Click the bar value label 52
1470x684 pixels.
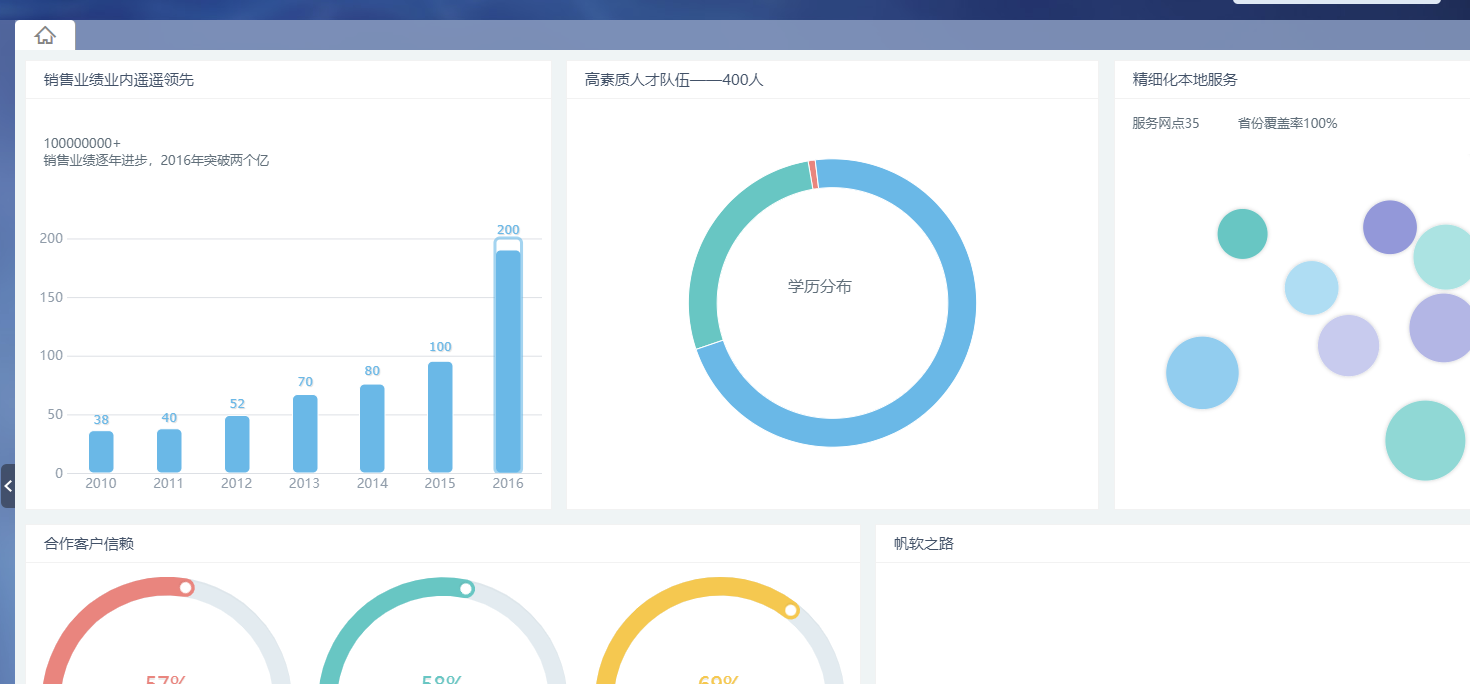pyautogui.click(x=237, y=404)
